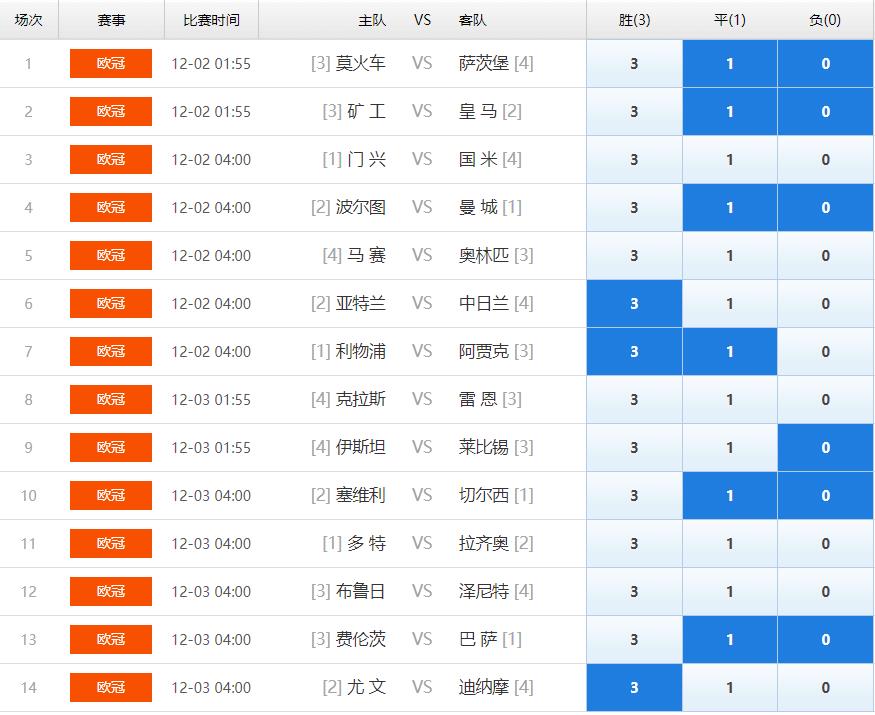The width and height of the screenshot is (875, 715).
Task: Open away team 泽尼特
Action: (x=484, y=592)
